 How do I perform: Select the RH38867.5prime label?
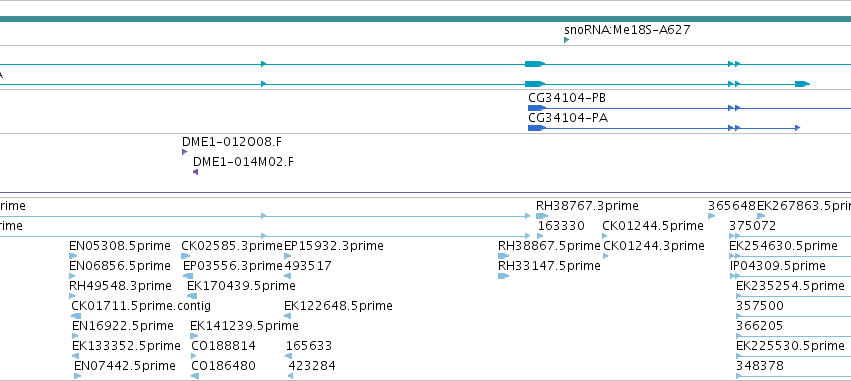coord(549,246)
